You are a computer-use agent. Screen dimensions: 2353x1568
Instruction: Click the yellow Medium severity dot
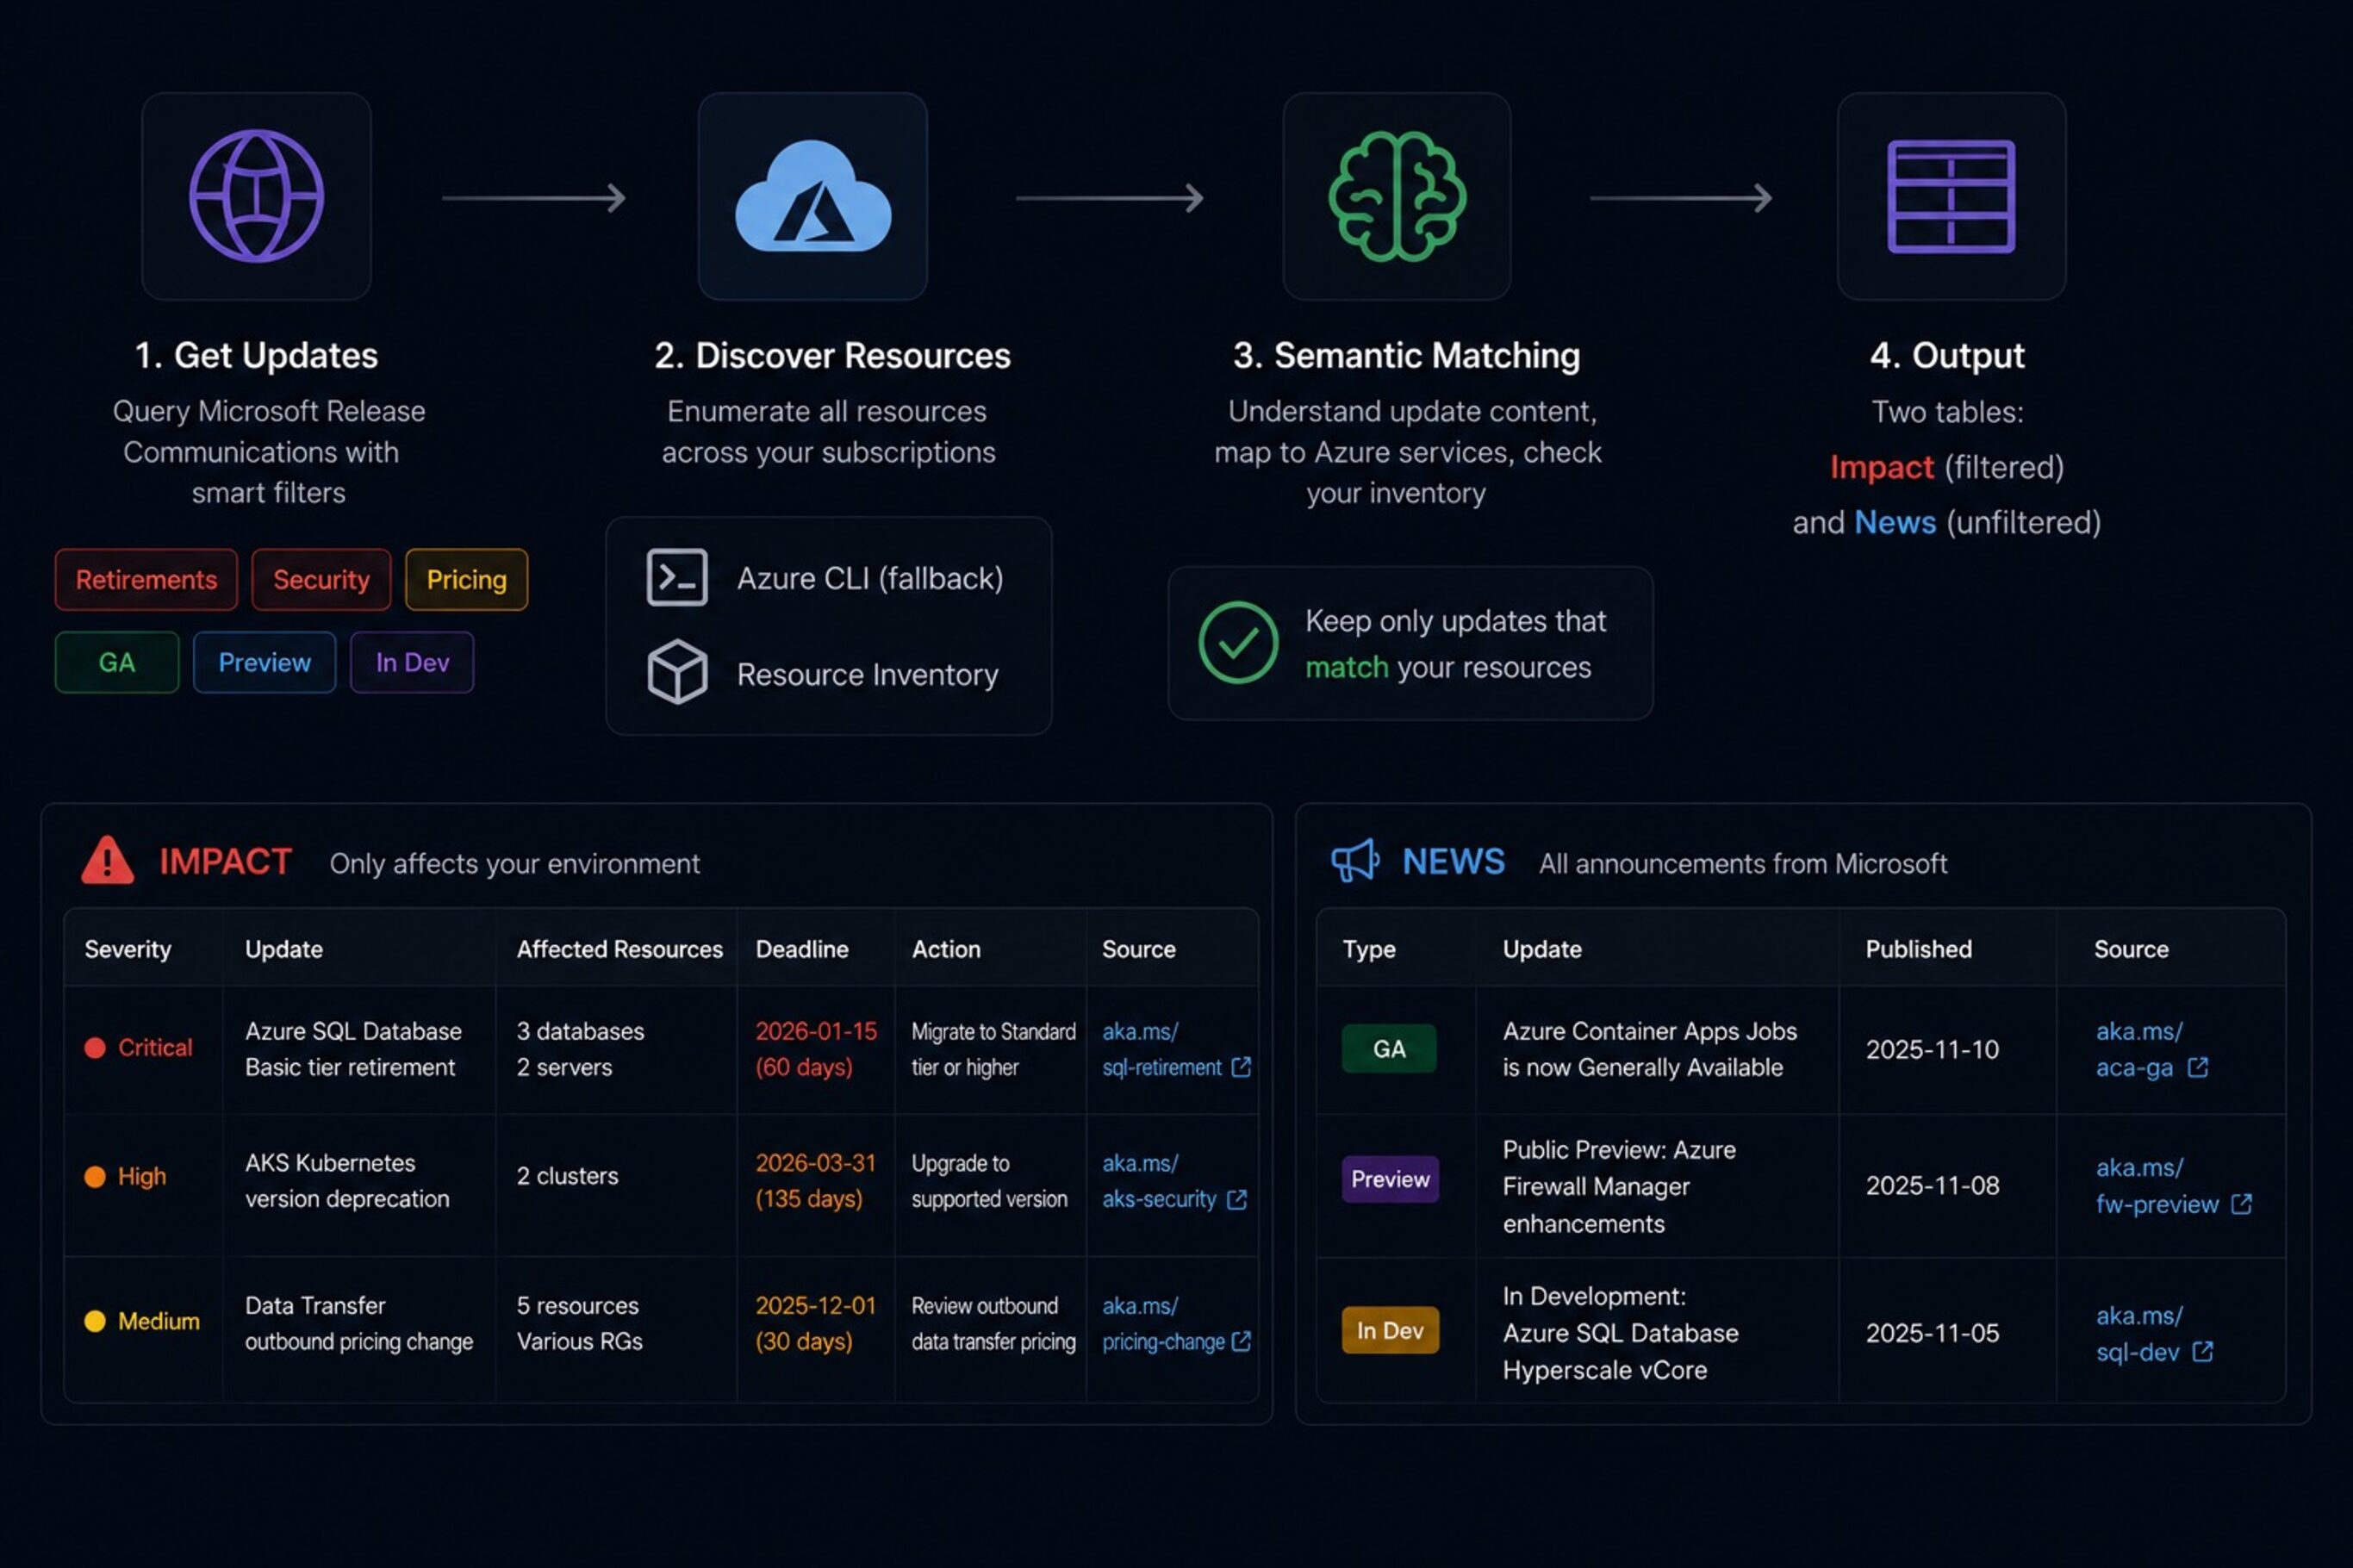pos(95,1321)
